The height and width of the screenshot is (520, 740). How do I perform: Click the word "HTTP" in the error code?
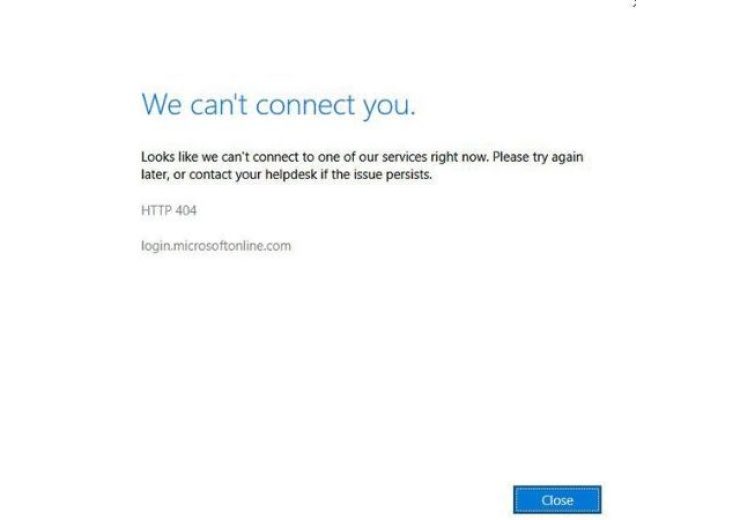[x=156, y=210]
